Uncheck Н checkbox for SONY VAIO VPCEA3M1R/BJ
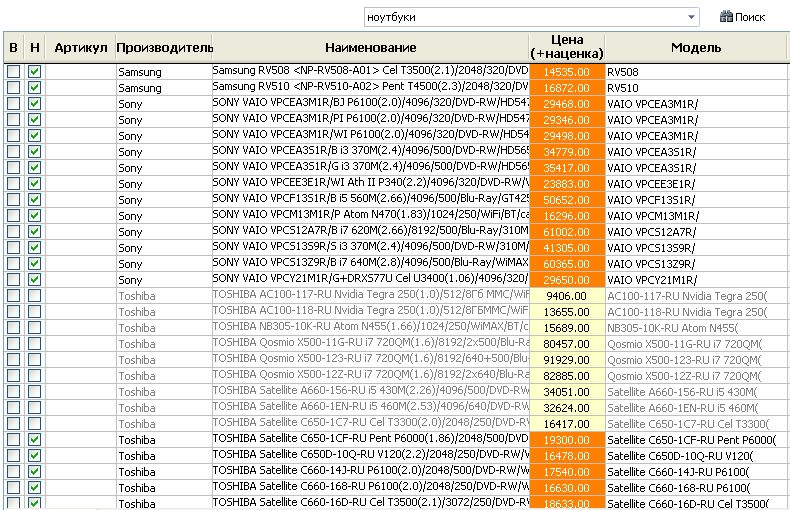This screenshot has height=510, width=790. point(34,104)
